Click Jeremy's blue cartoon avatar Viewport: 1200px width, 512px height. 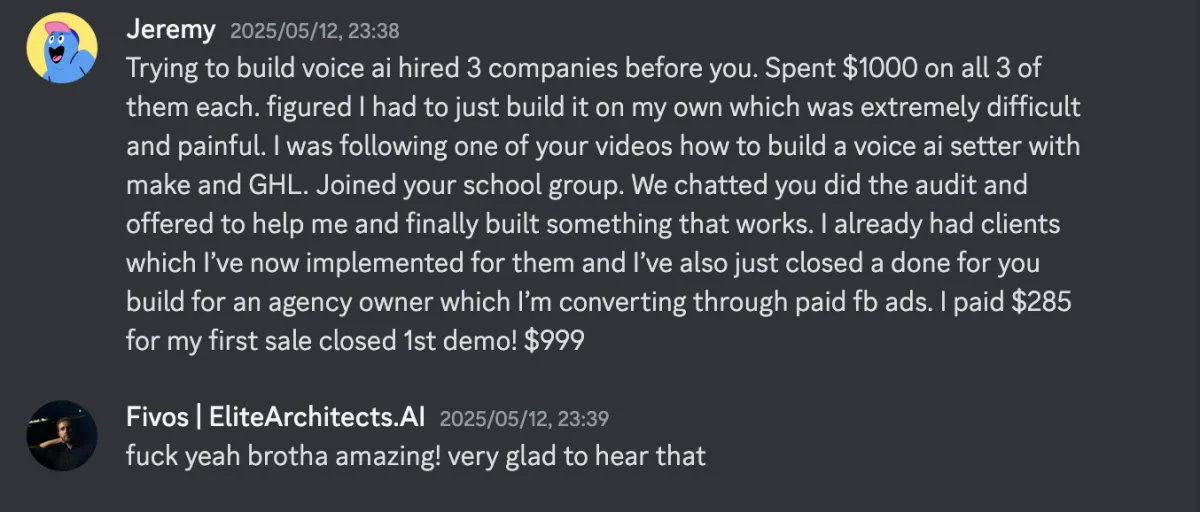(62, 48)
